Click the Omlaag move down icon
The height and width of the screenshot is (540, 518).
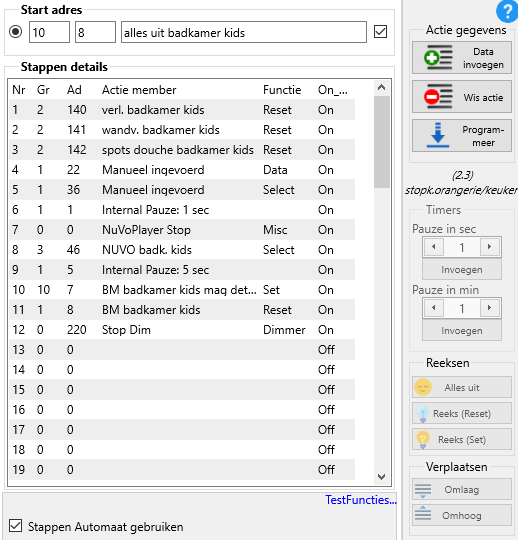click(x=423, y=490)
